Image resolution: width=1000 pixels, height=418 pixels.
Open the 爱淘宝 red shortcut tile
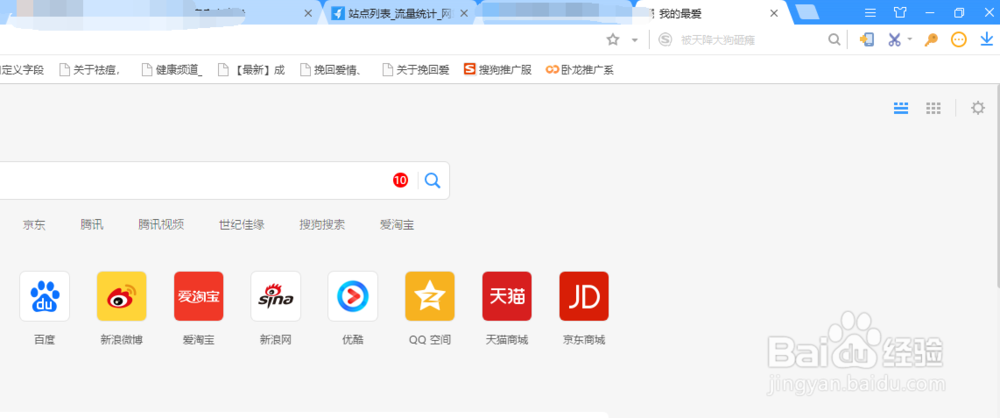[199, 296]
